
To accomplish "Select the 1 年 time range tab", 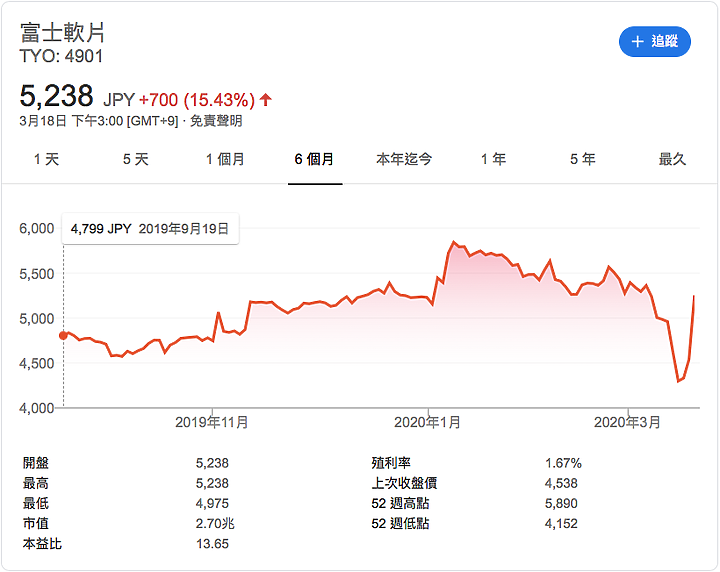I will point(494,159).
